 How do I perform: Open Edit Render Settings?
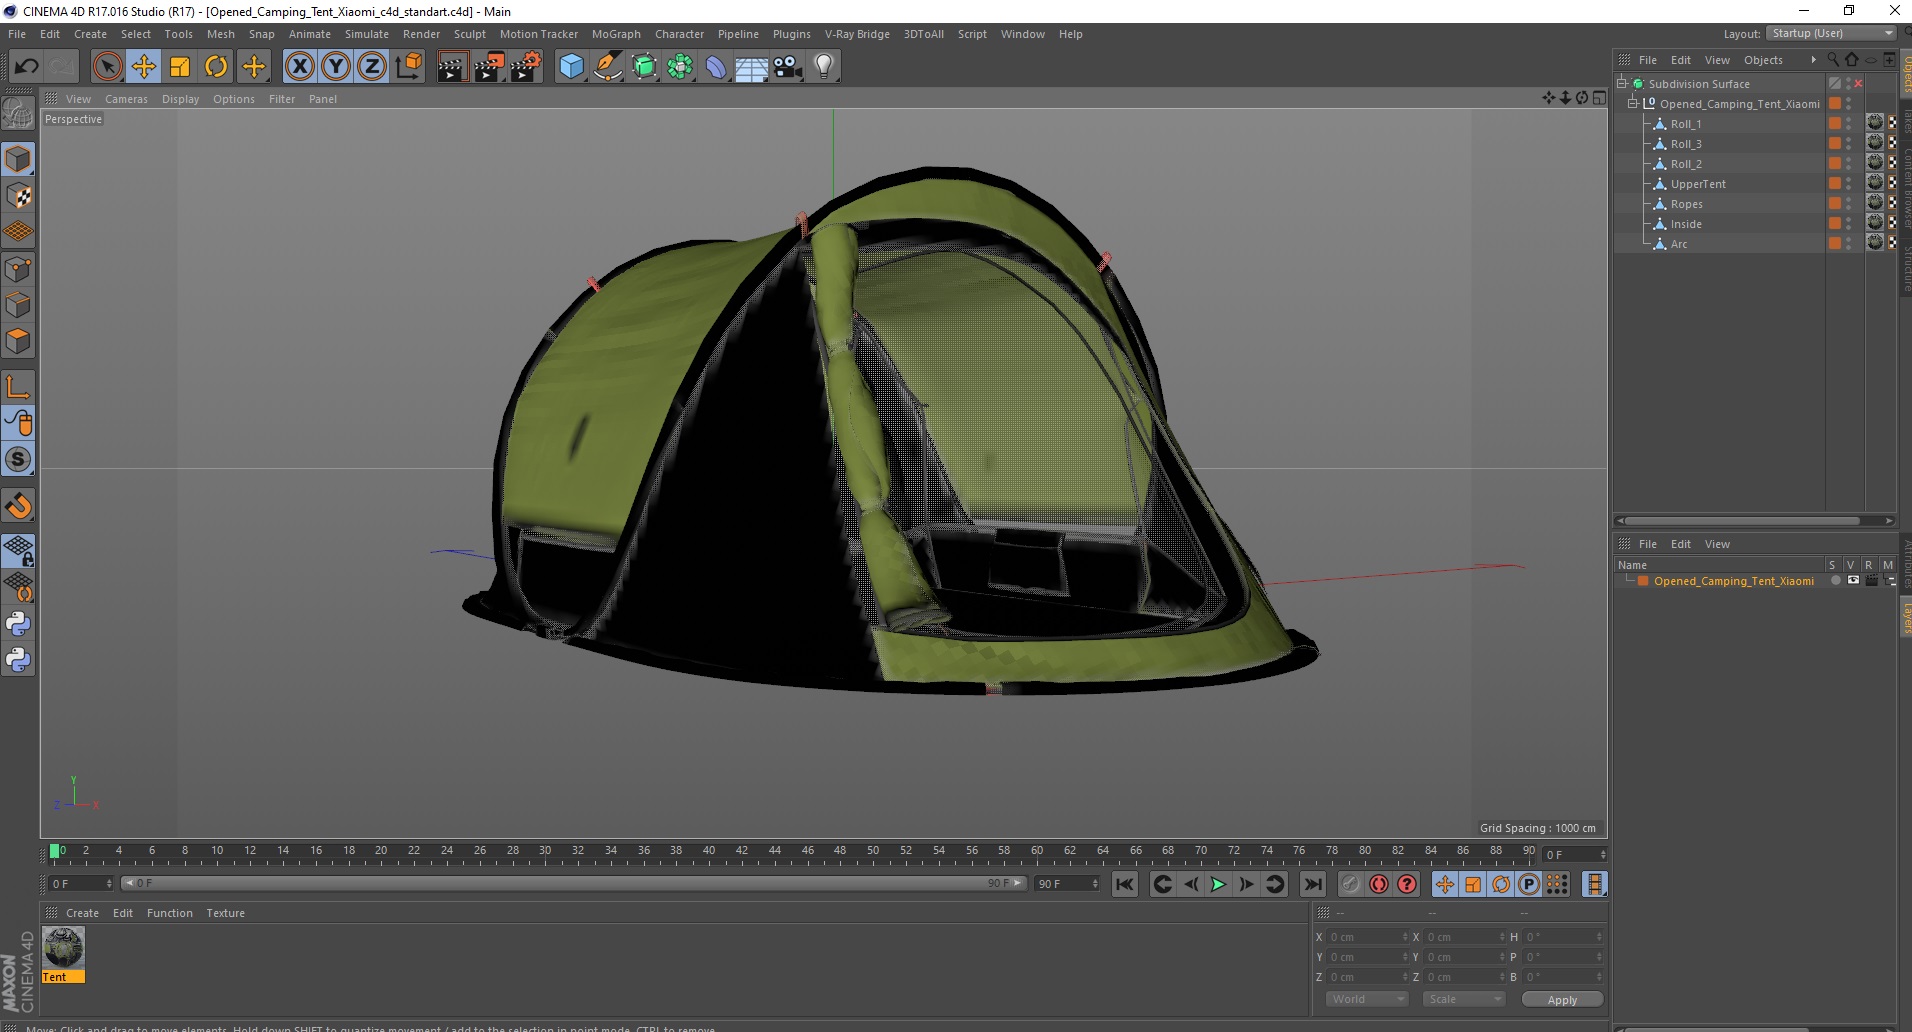coord(526,67)
